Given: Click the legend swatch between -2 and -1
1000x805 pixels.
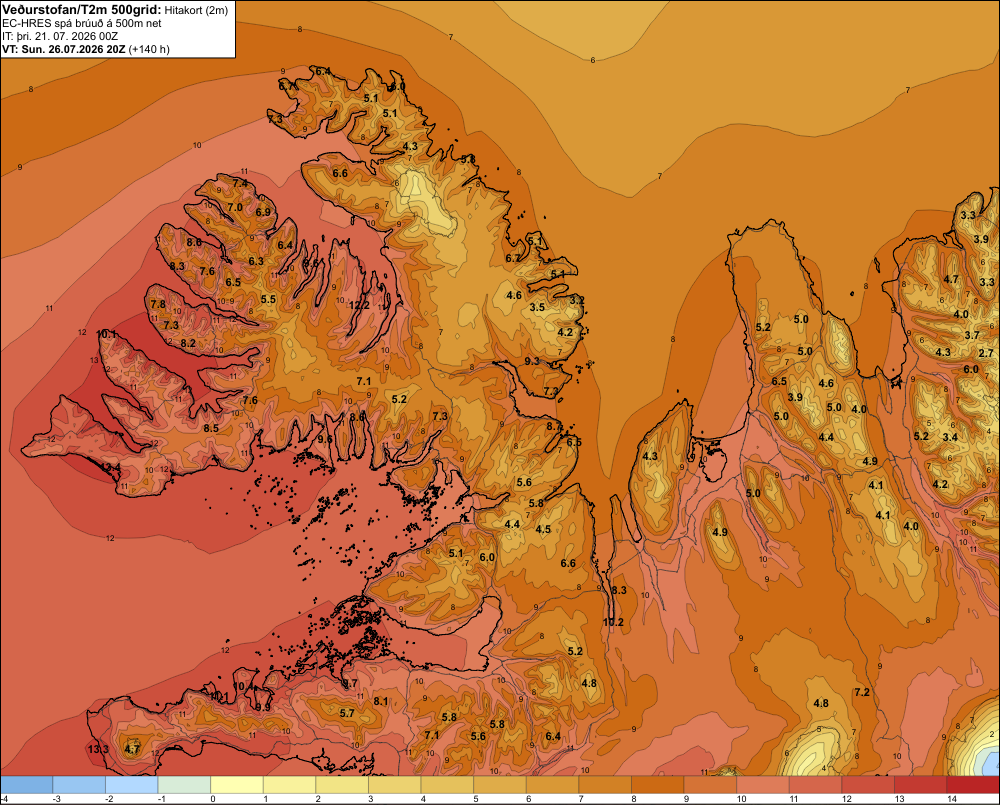Looking at the screenshot, I should pyautogui.click(x=132, y=784).
